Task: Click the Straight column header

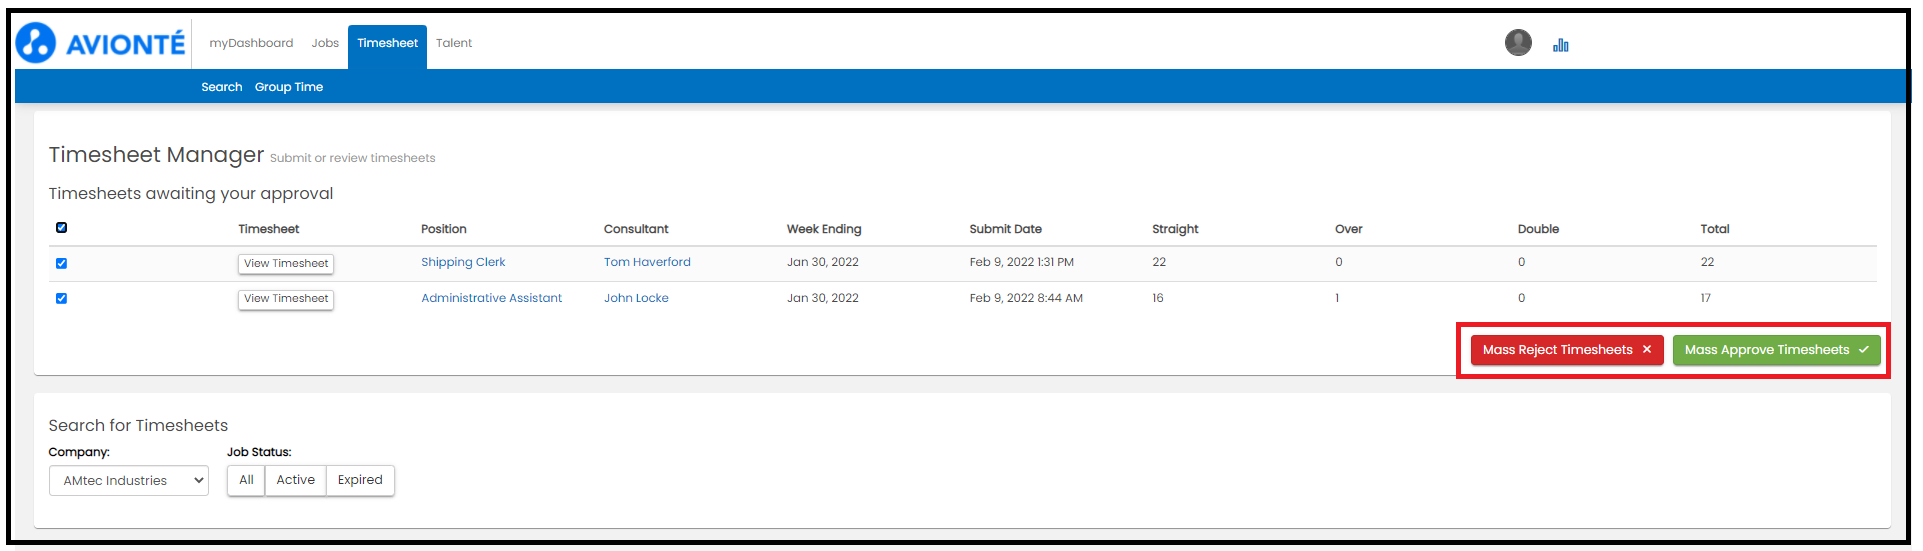Action: click(1175, 229)
